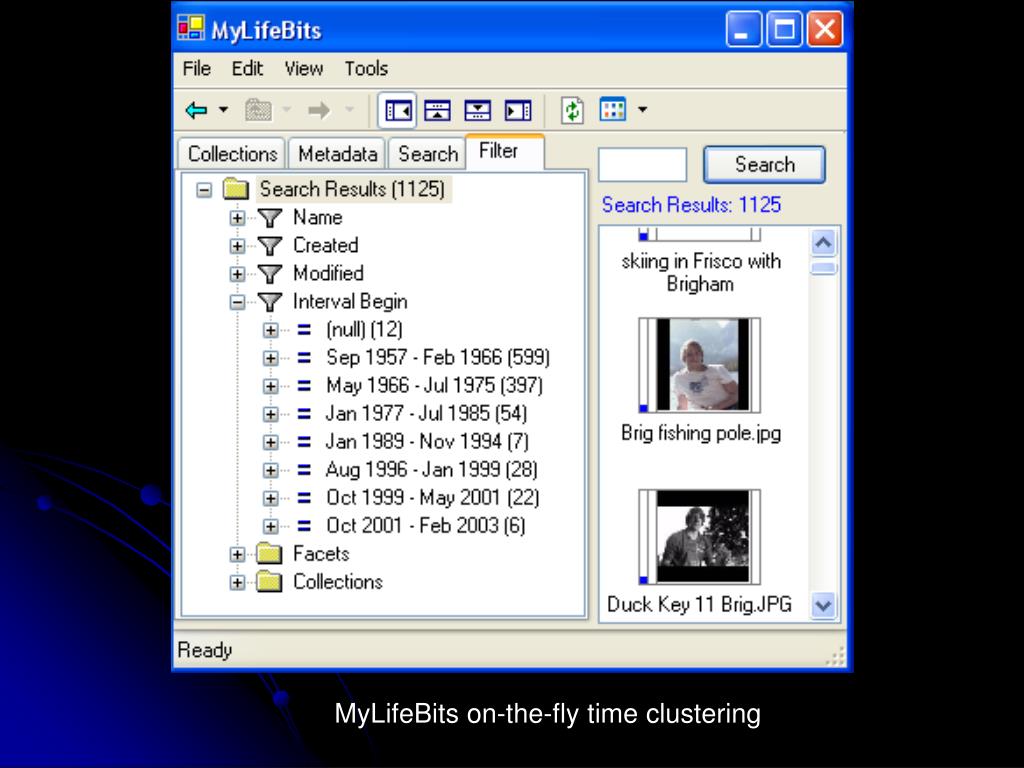Expand Jan 1977 - Jul 1985 node
This screenshot has height=768, width=1024.
(x=270, y=415)
